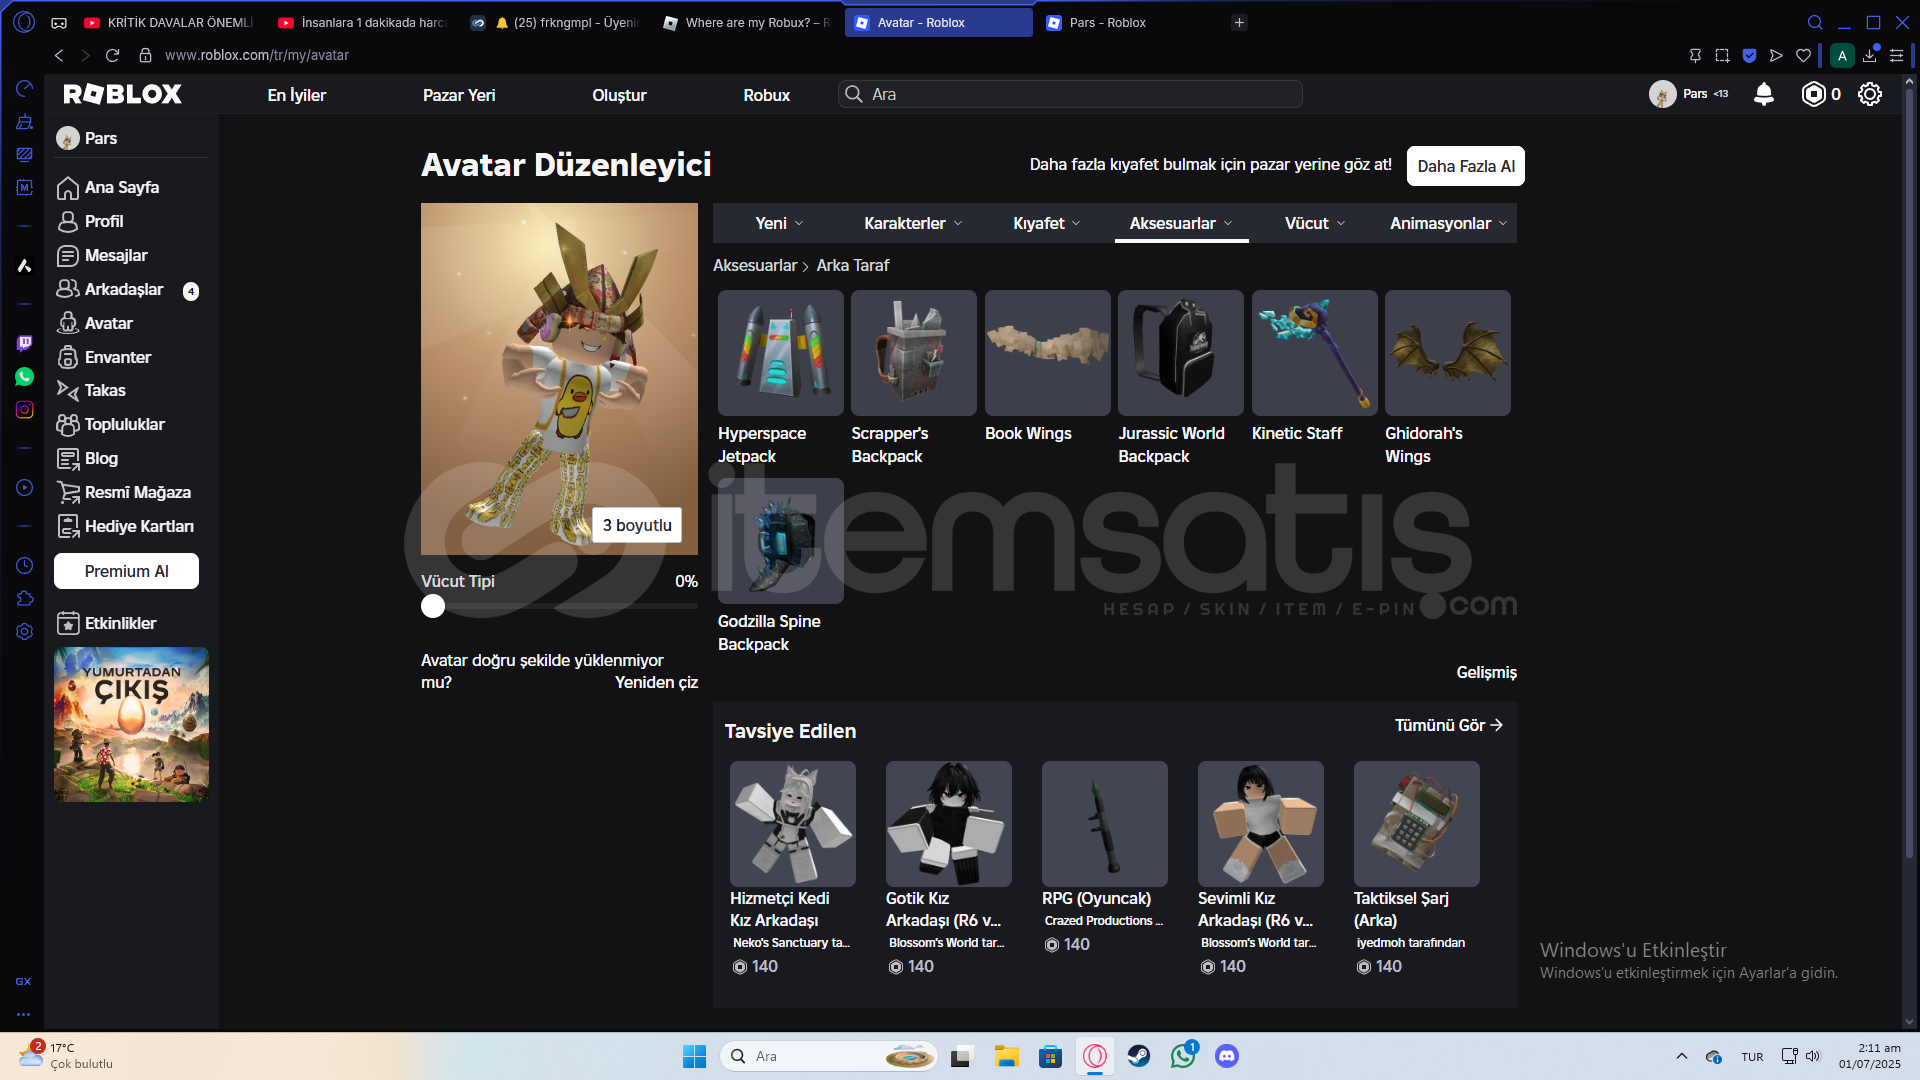
Task: Open Steam from Windows taskbar
Action: pyautogui.click(x=1139, y=1056)
